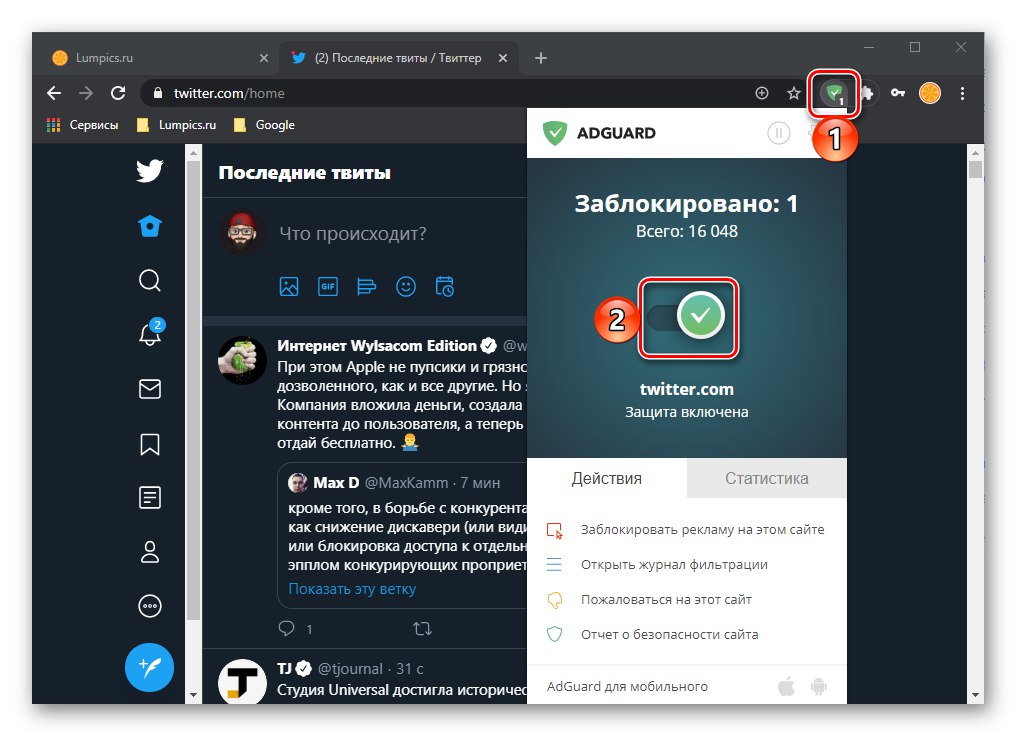Image resolution: width=1017 pixels, height=736 pixels.
Task: Click retweet icon under Wylsacom tweet
Action: pyautogui.click(x=422, y=628)
